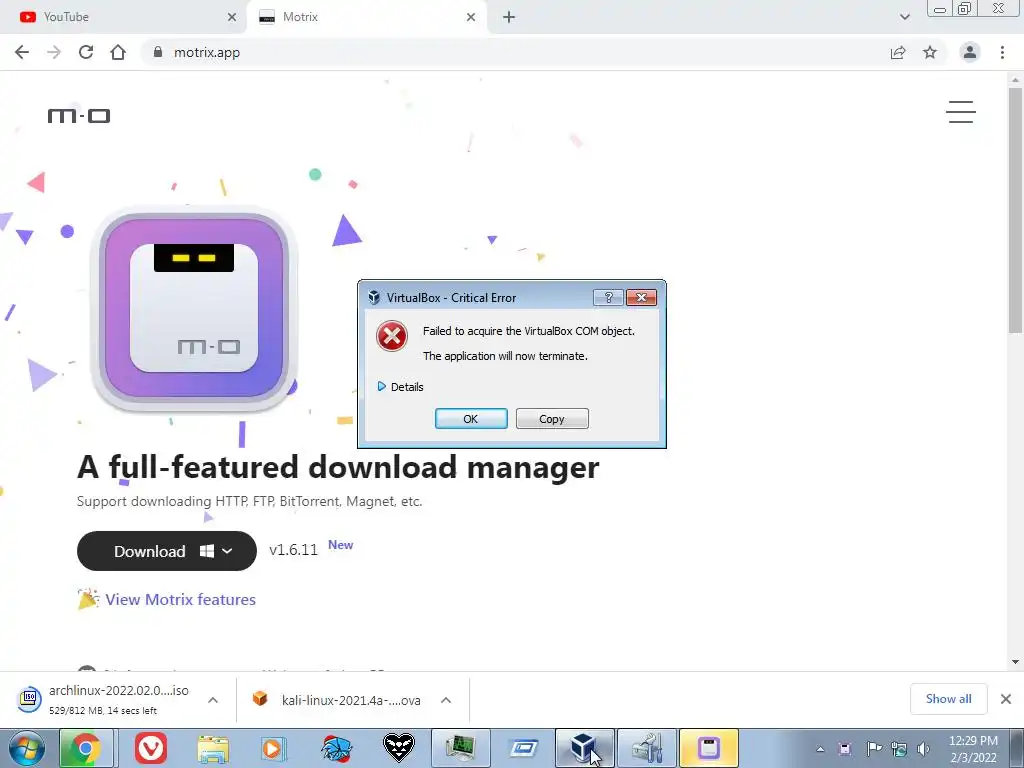
Task: Open Windows Media Player from taskbar
Action: coord(274,748)
